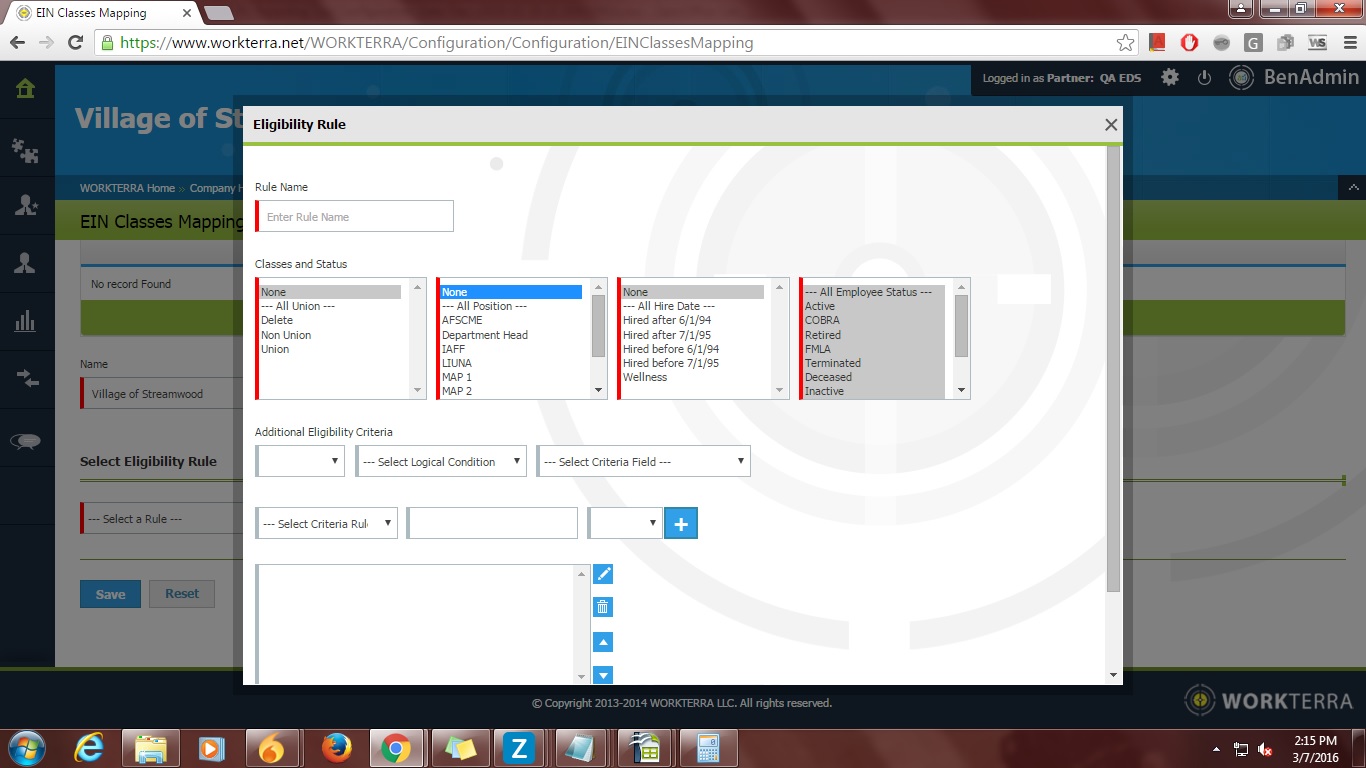This screenshot has height=768, width=1366.
Task: Click the move up arrow icon
Action: click(x=603, y=642)
